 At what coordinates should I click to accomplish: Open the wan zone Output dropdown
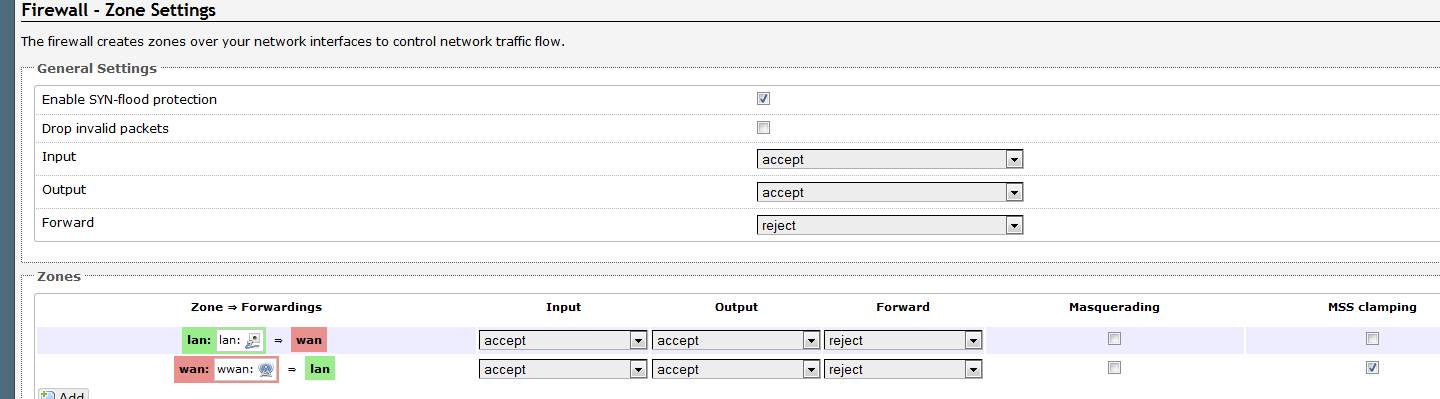736,369
